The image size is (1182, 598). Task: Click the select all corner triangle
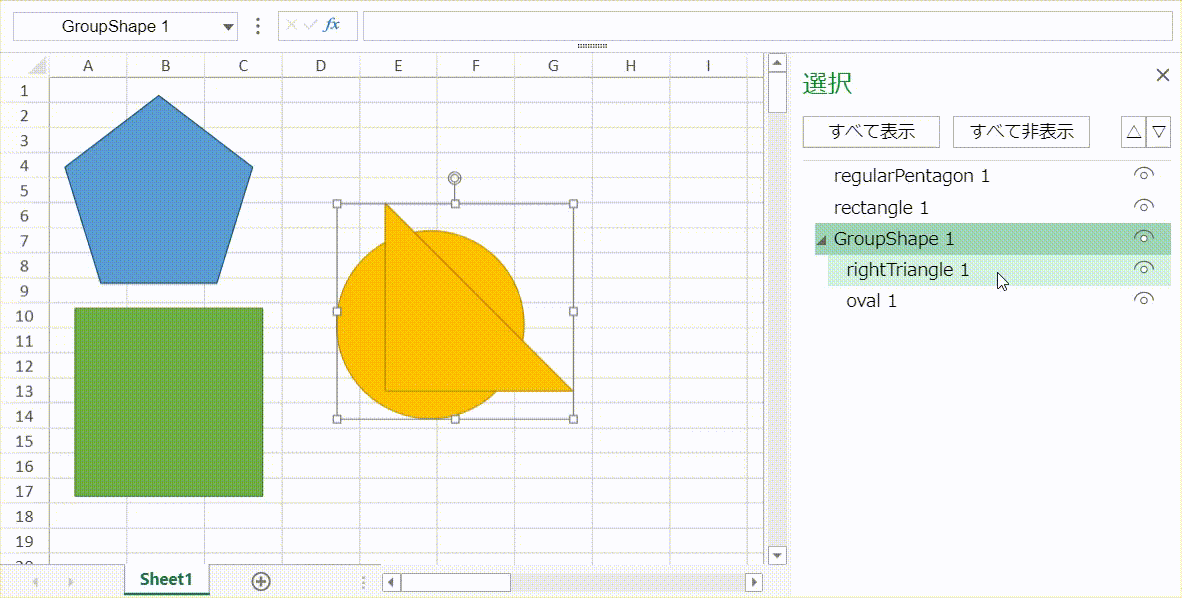coord(37,66)
